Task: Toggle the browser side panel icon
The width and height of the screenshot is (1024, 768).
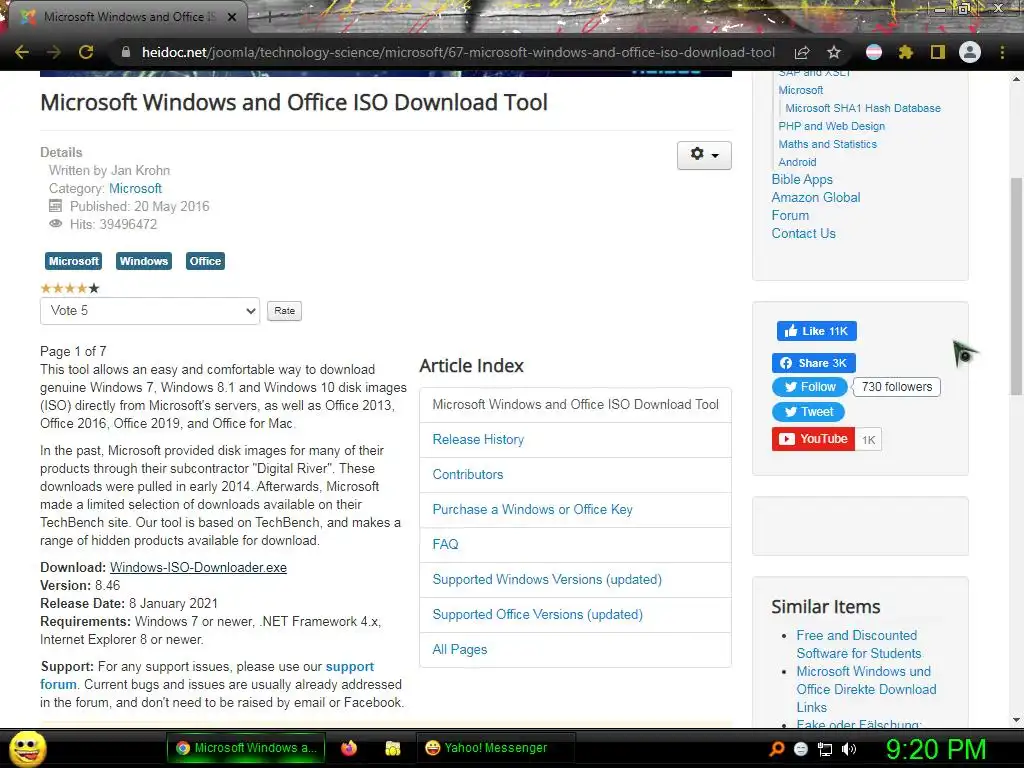Action: pos(938,52)
